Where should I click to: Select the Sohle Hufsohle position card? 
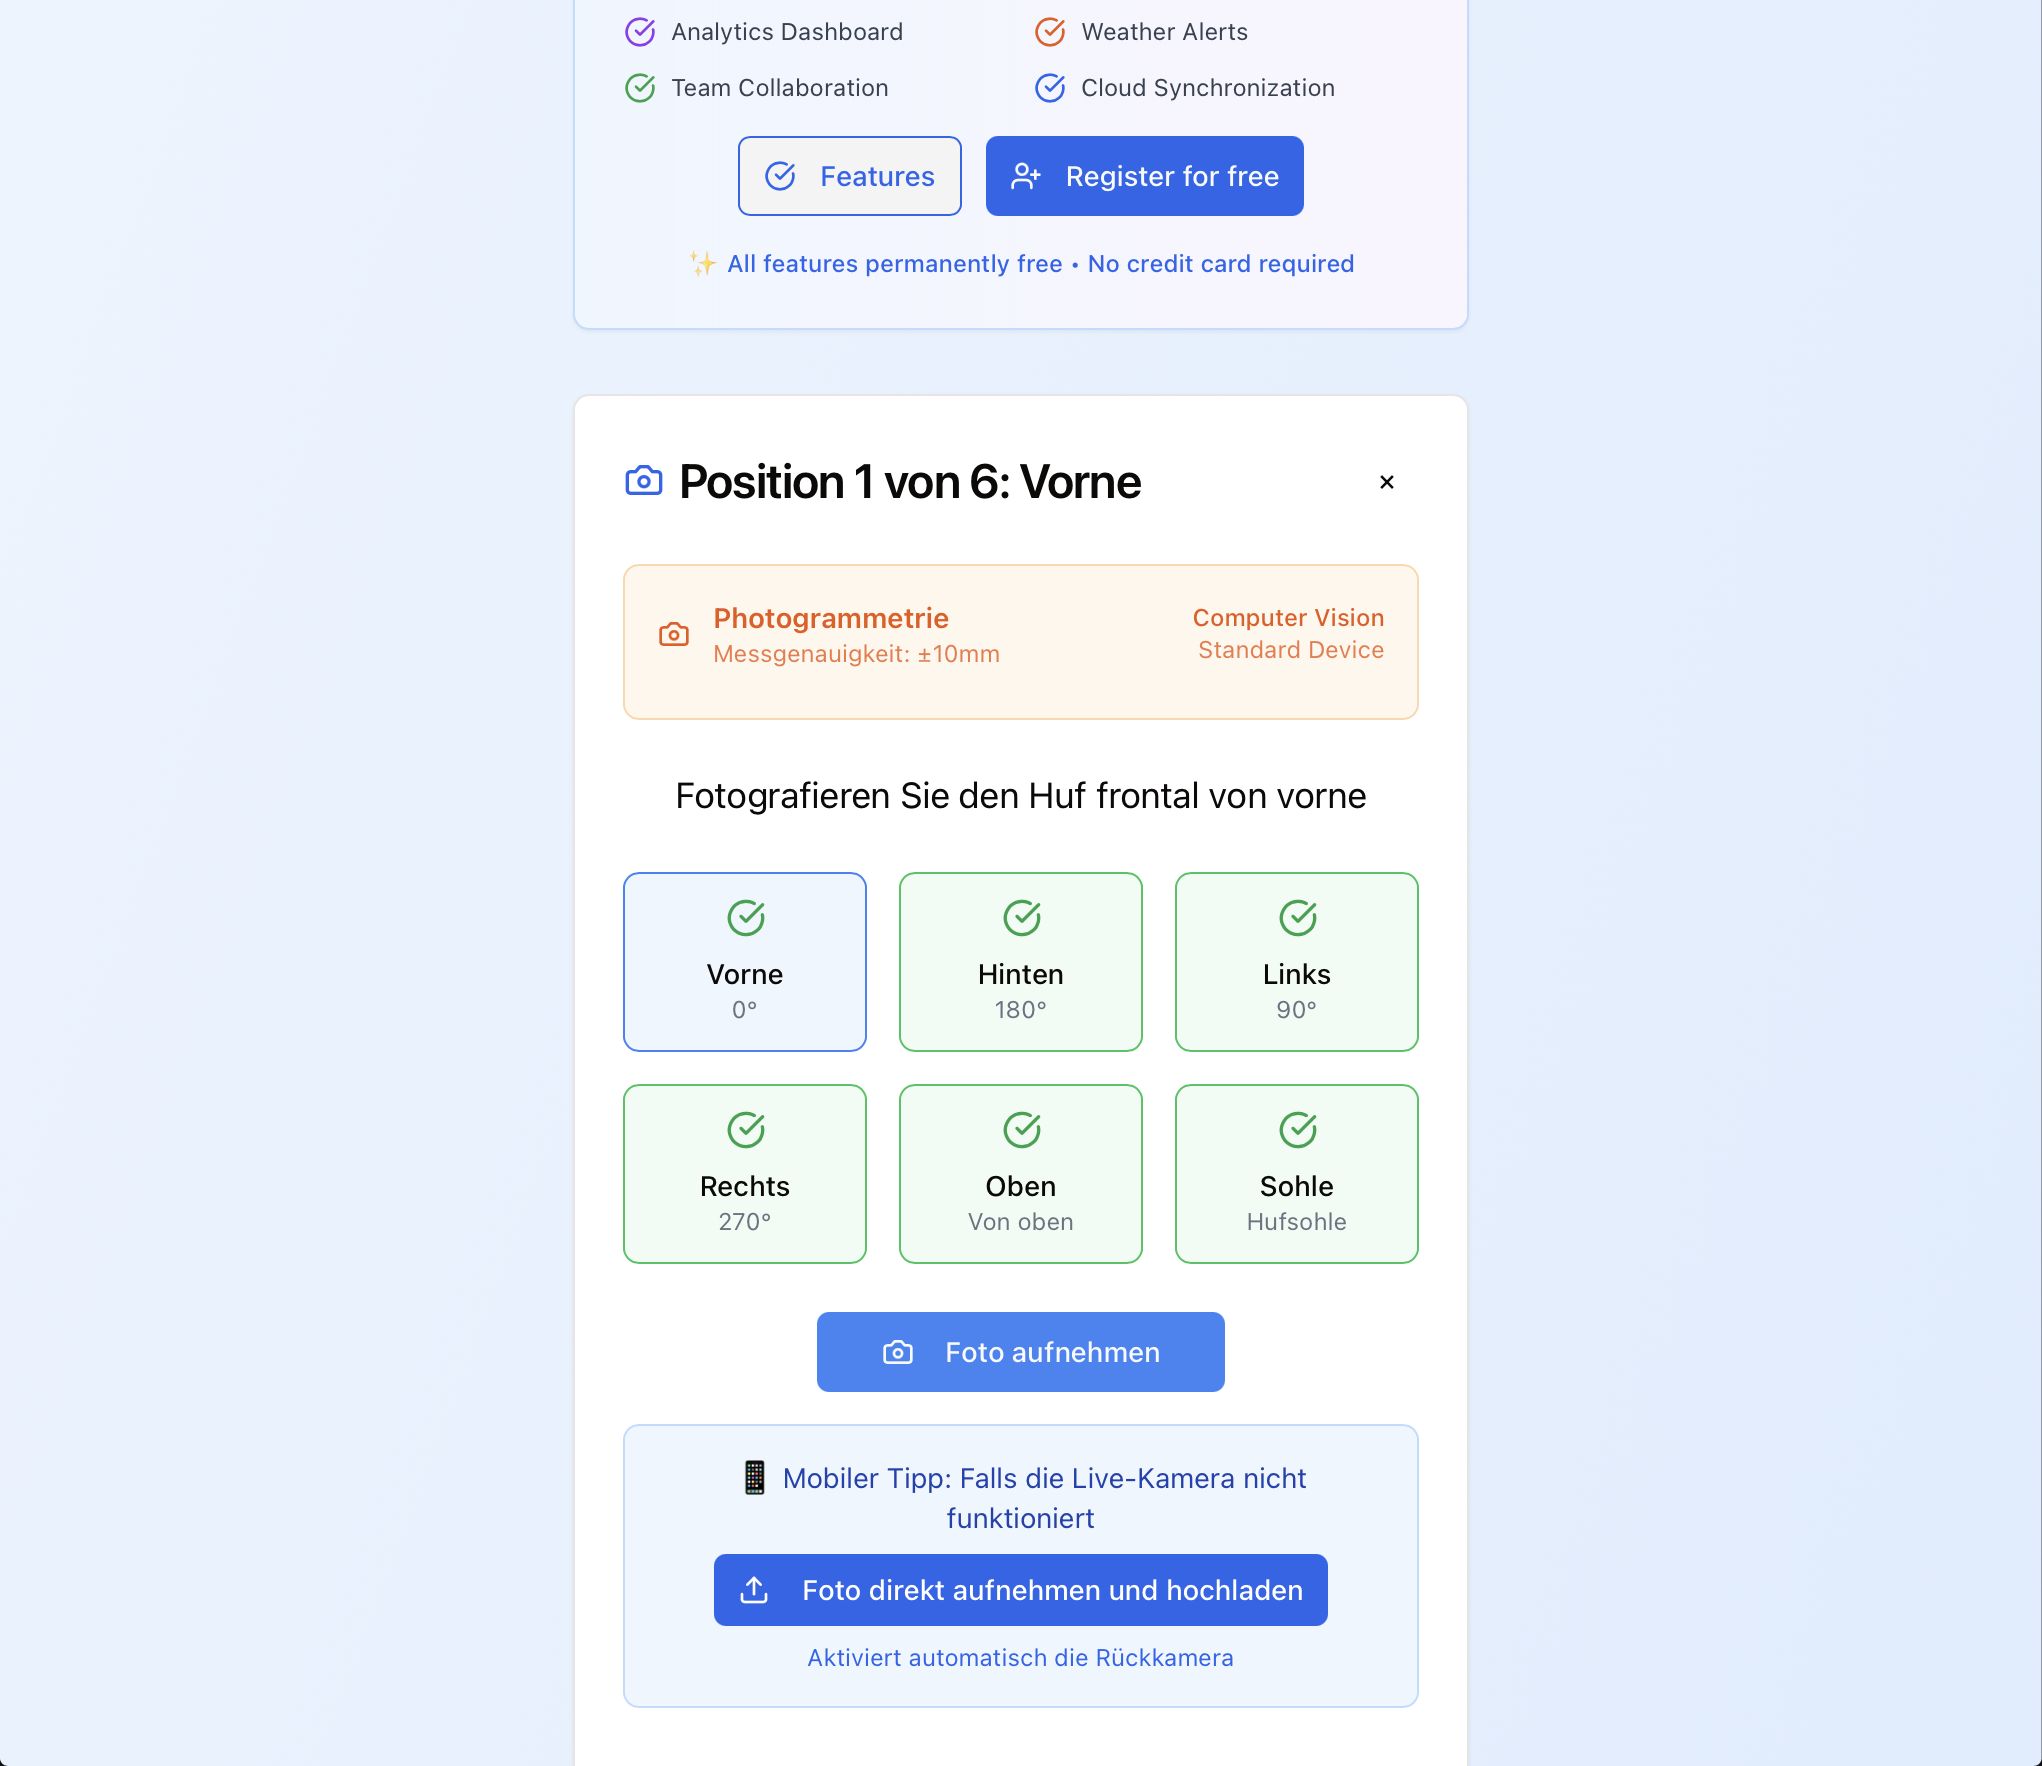pyautogui.click(x=1296, y=1174)
